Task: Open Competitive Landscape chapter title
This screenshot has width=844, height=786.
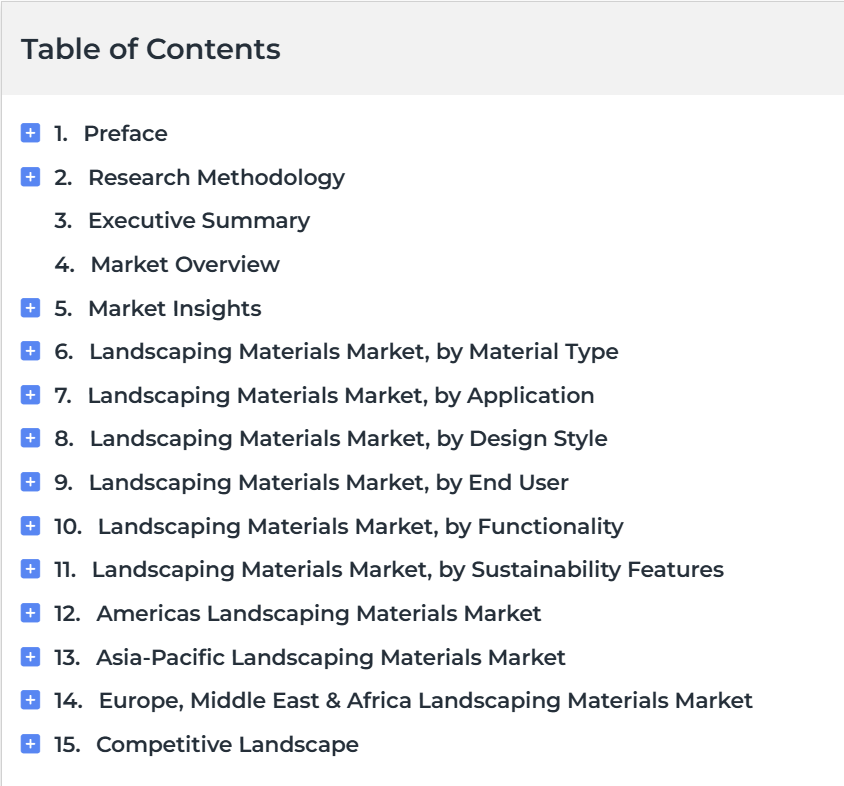Action: click(x=227, y=745)
